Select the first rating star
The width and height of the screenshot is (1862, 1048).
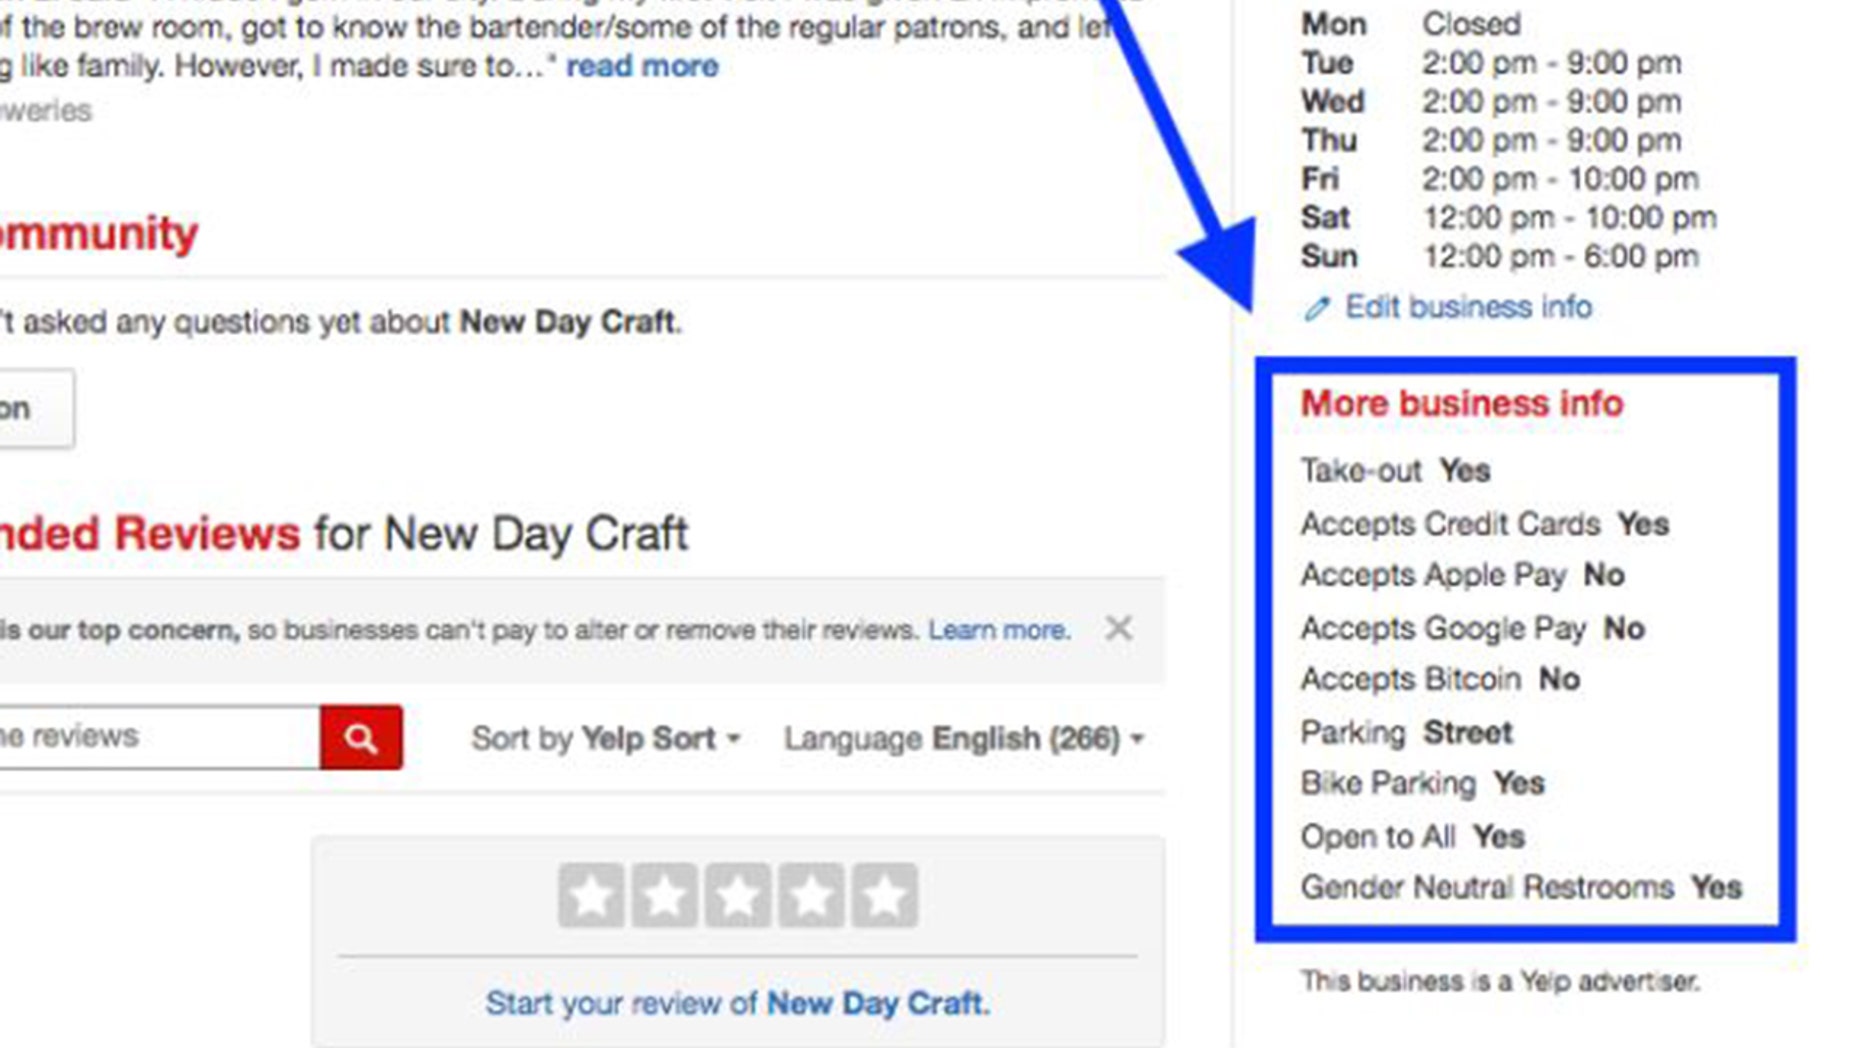coord(591,895)
